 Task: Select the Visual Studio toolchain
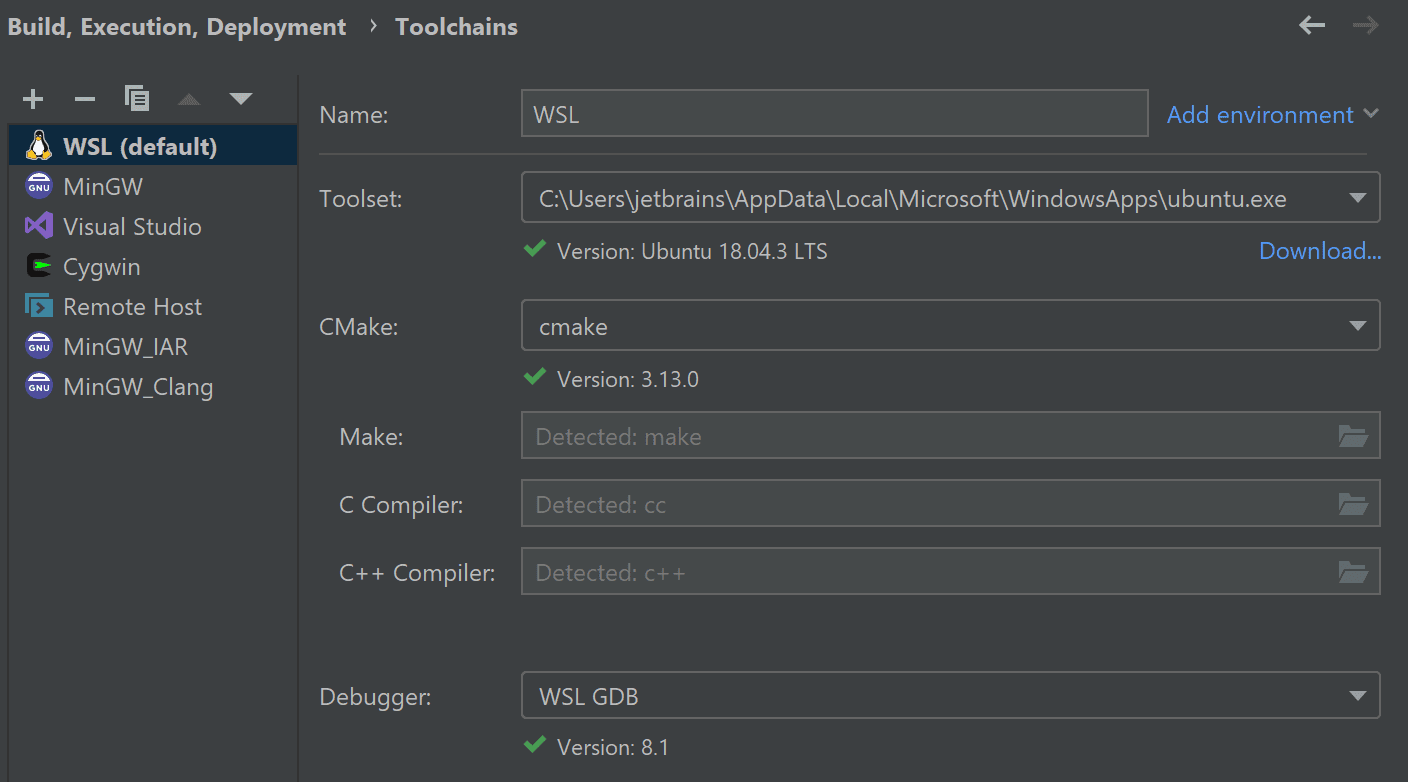[x=153, y=226]
